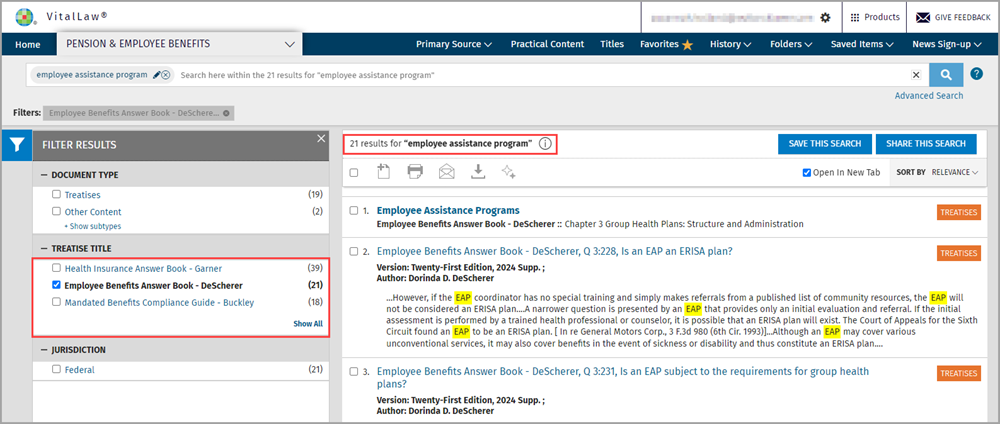Open account settings gear icon
Screen dimensions: 1000x425
coord(825,18)
